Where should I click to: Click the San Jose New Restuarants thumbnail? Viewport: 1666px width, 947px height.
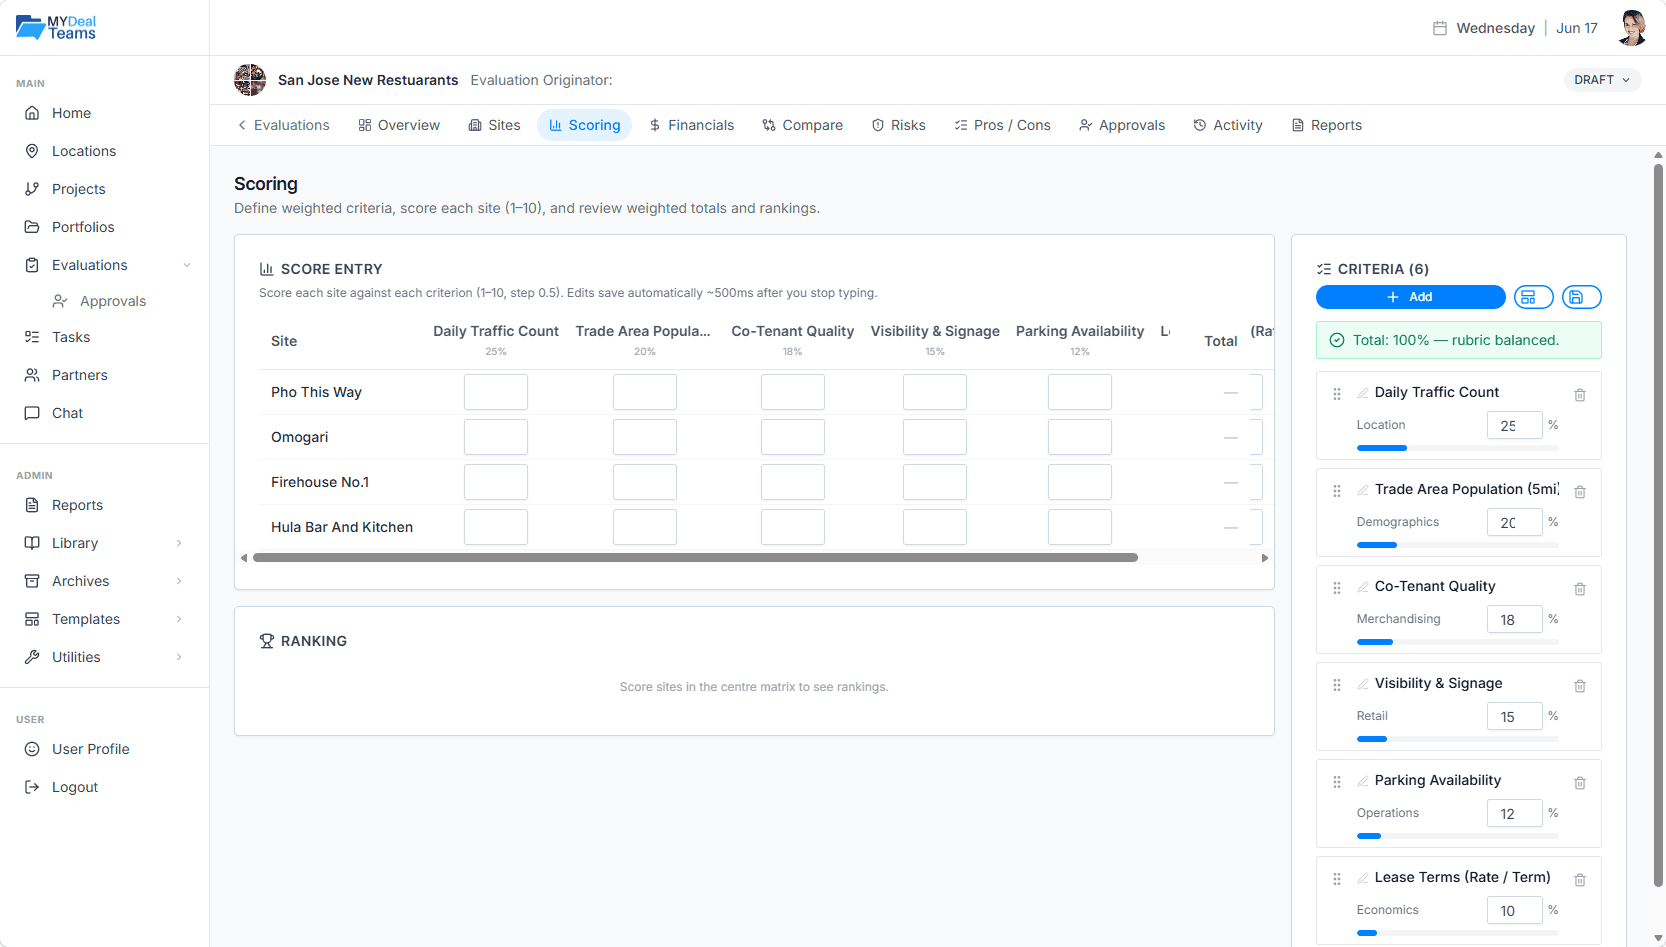[x=250, y=80]
